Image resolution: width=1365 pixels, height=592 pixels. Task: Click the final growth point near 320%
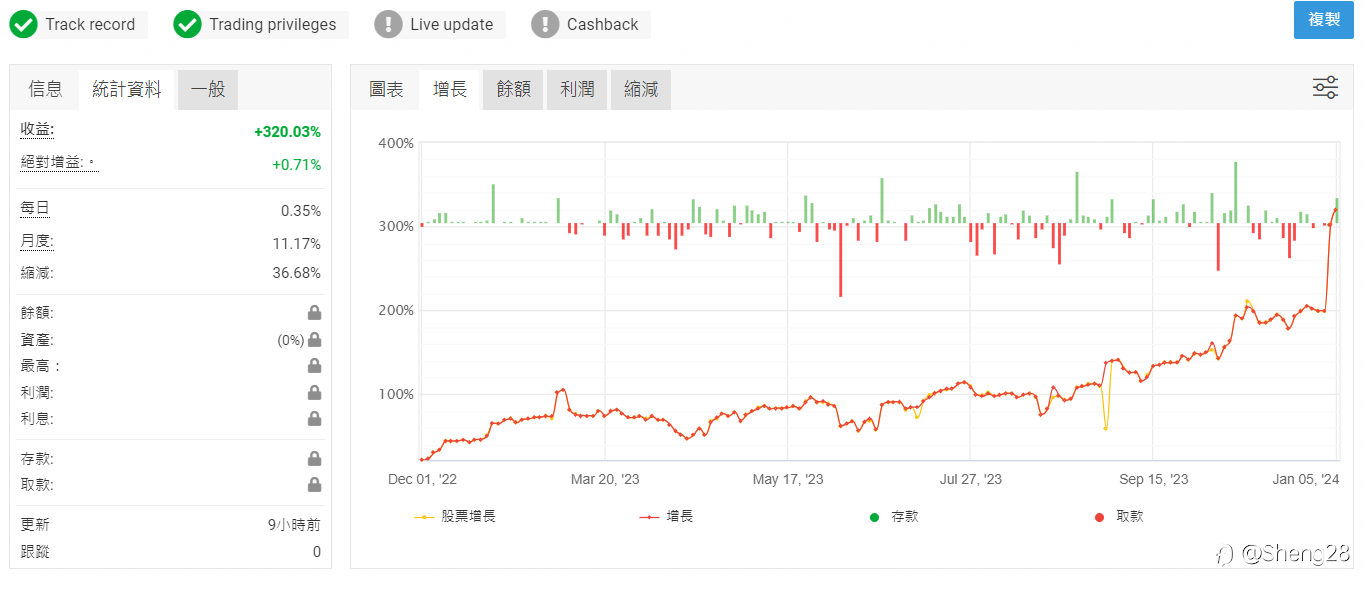1335,209
